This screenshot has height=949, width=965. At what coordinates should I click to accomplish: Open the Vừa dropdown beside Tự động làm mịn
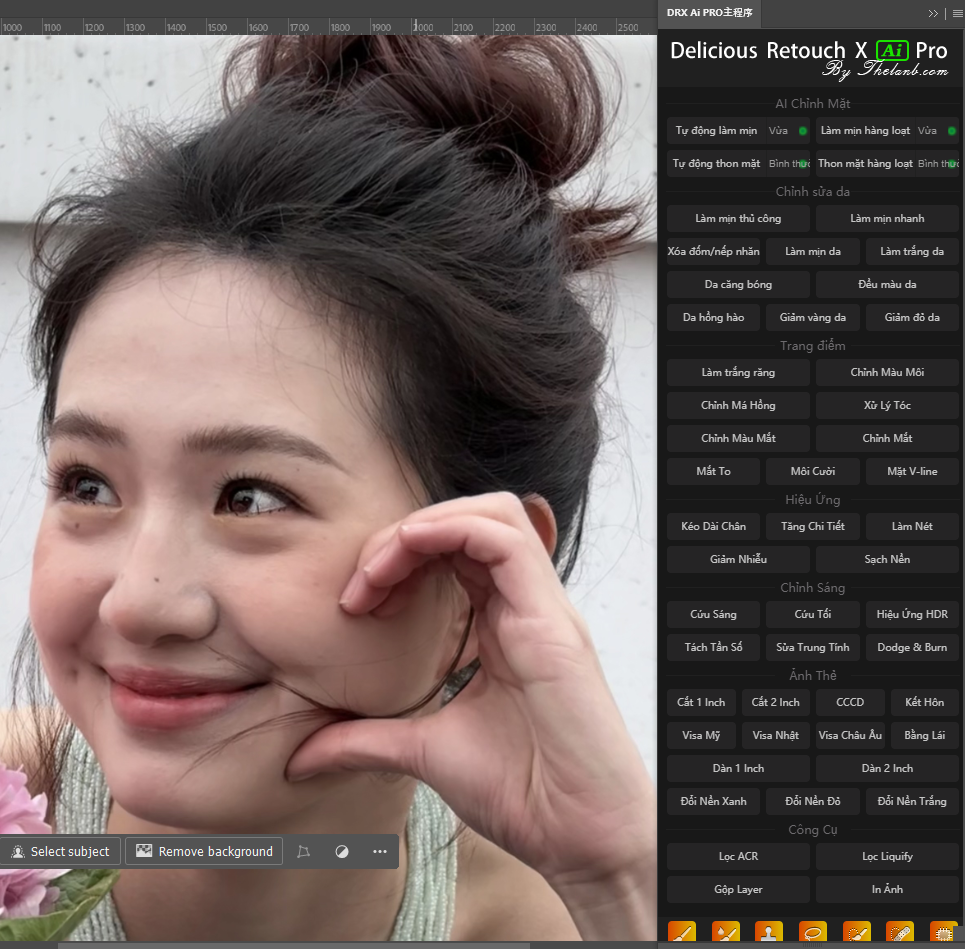(788, 130)
